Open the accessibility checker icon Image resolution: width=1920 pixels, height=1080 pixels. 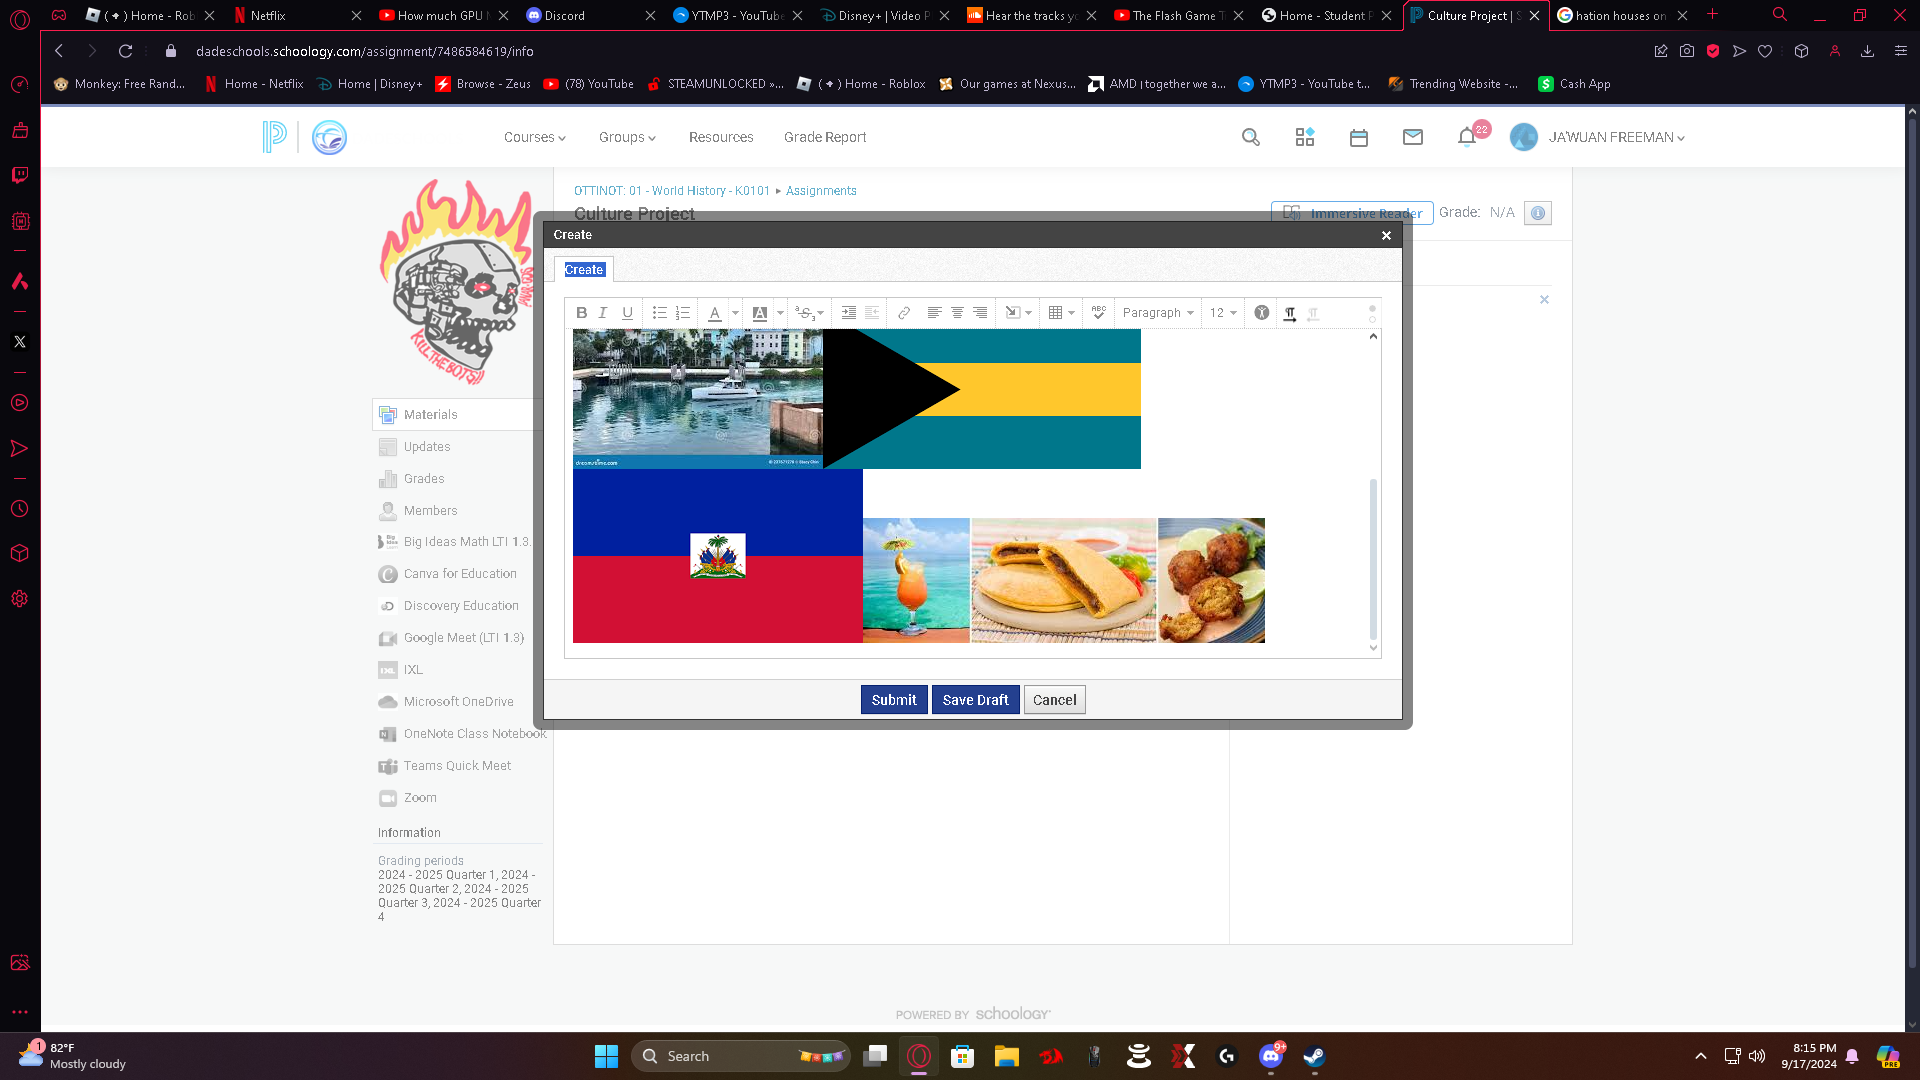tap(1261, 313)
